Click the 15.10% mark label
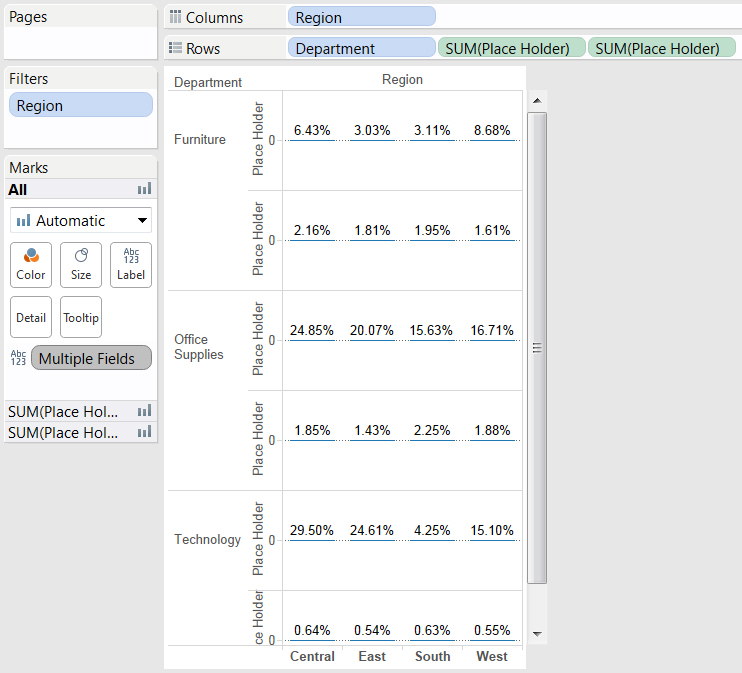Image resolution: width=742 pixels, height=673 pixels. point(492,531)
